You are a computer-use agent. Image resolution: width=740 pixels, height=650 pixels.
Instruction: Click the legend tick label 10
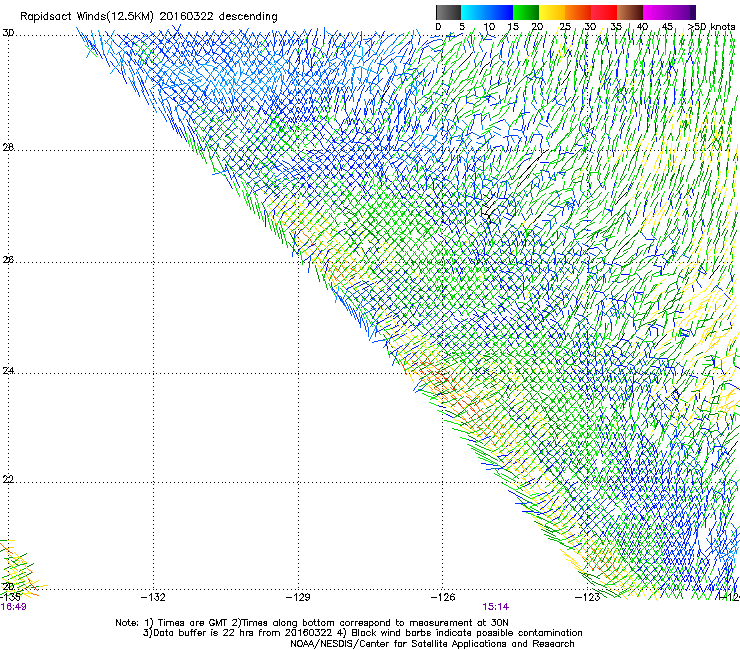pyautogui.click(x=489, y=27)
